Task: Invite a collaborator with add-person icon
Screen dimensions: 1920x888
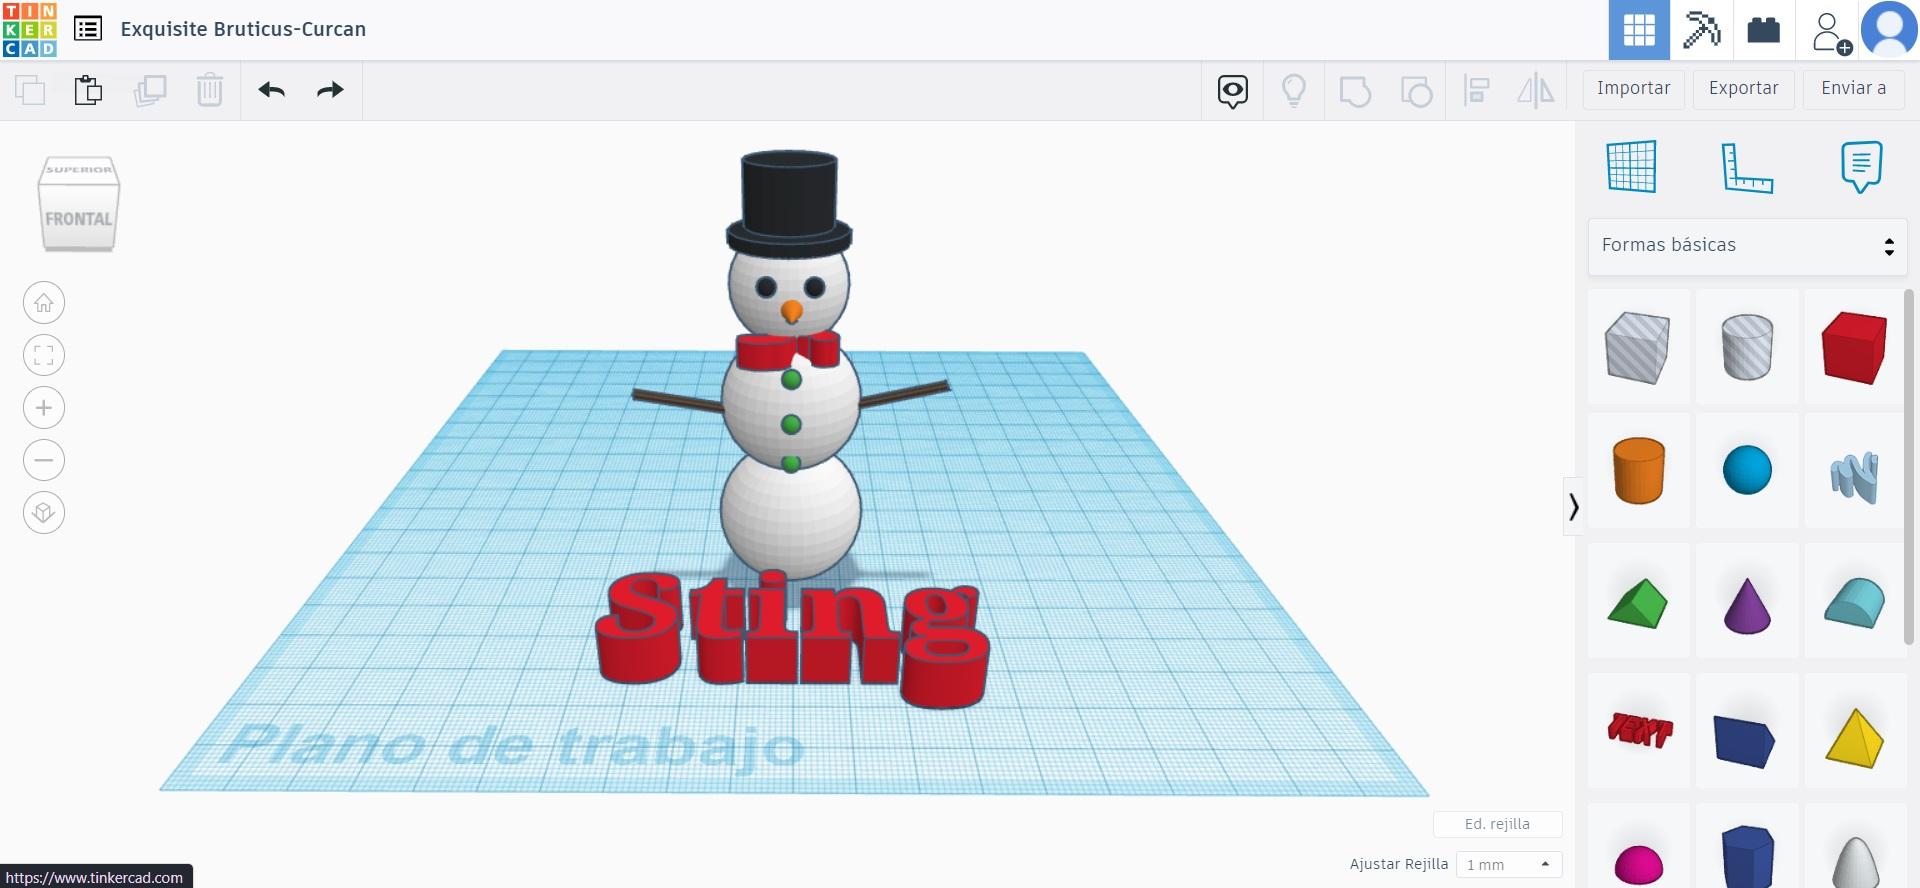Action: pos(1830,32)
